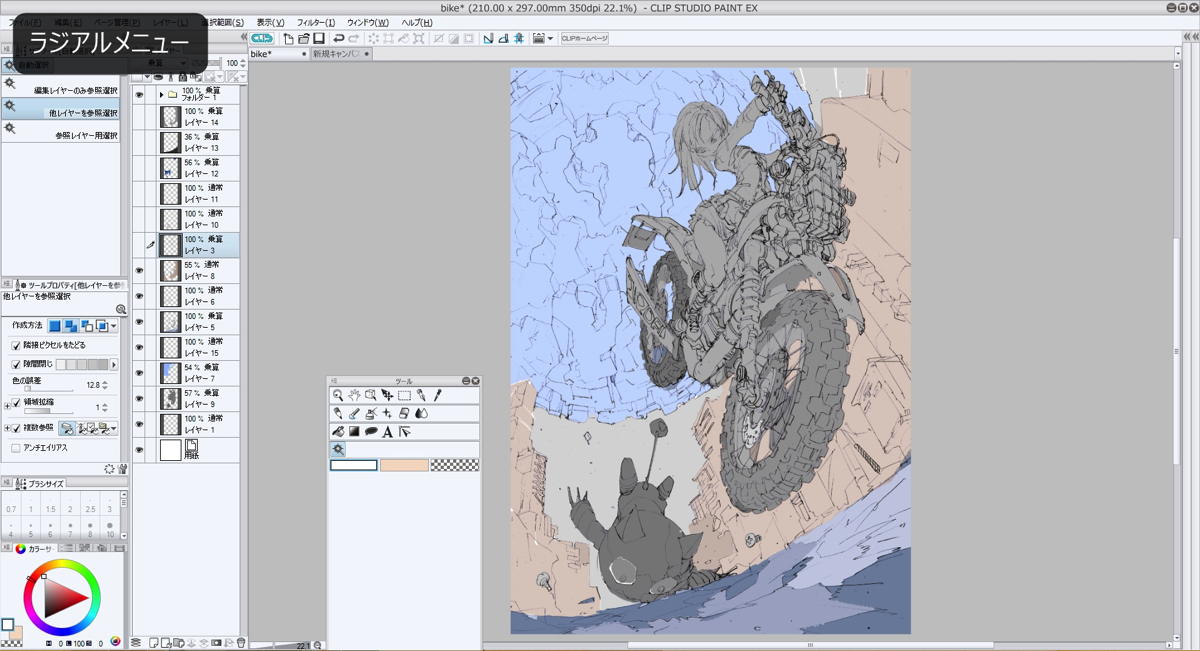Image resolution: width=1200 pixels, height=651 pixels.
Task: Select the Auto select magic wand tool
Action: [x=338, y=450]
